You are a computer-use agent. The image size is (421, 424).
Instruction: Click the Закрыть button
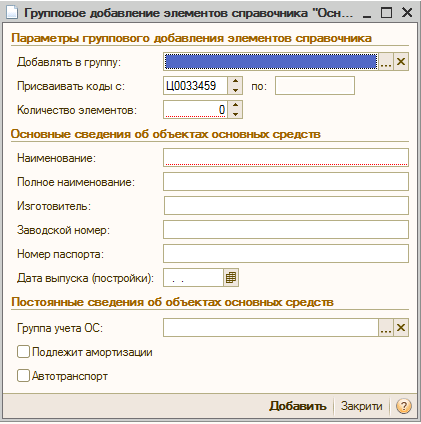point(361,406)
